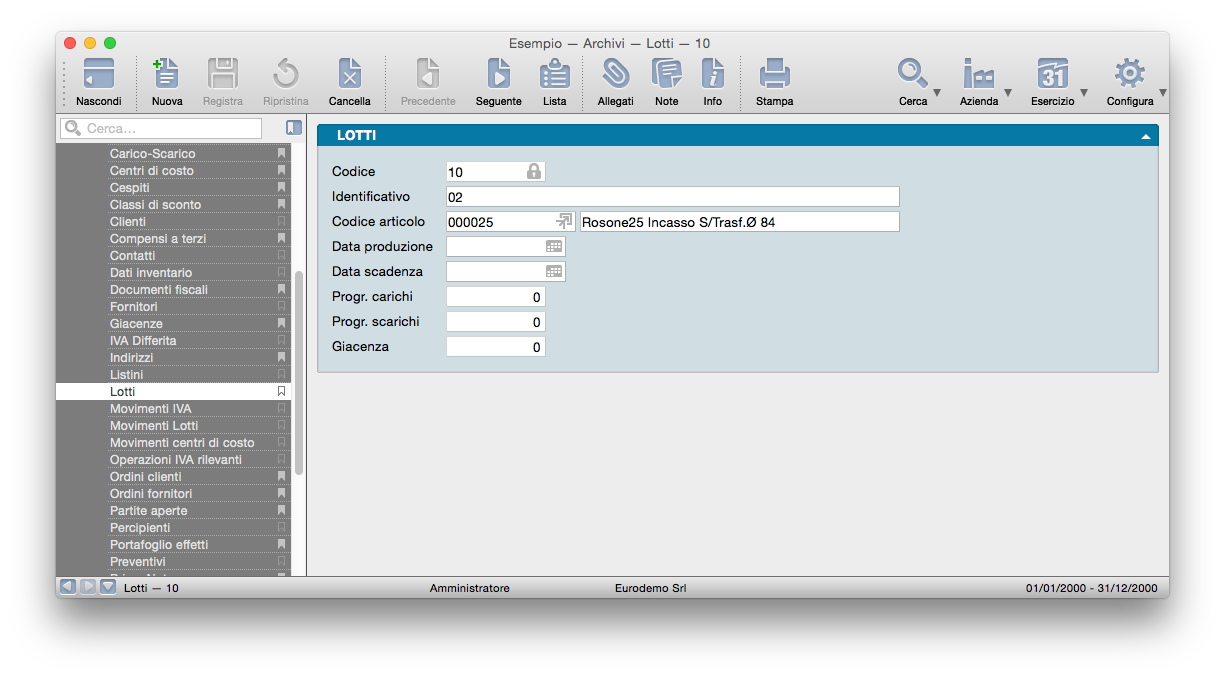Open the Cerca dropdown menu

[936, 95]
